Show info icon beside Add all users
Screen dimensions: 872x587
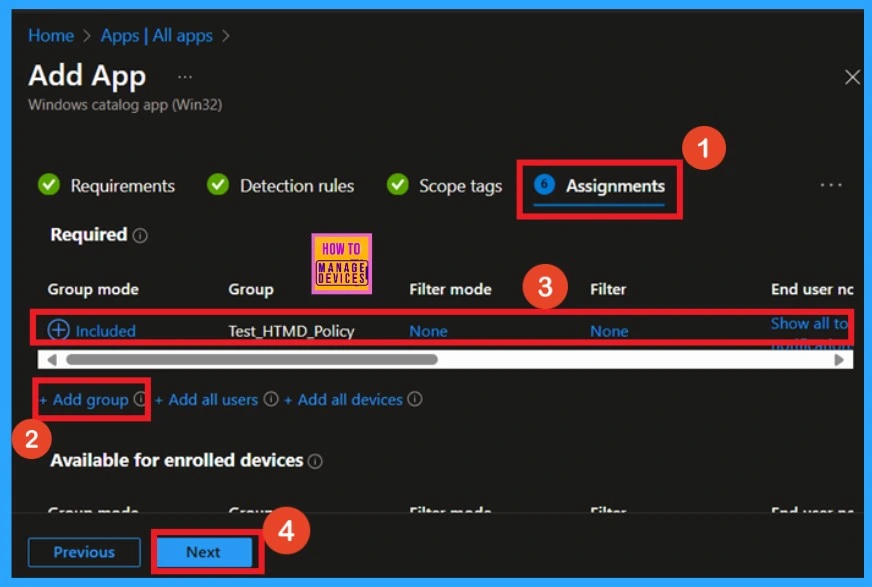(x=271, y=399)
